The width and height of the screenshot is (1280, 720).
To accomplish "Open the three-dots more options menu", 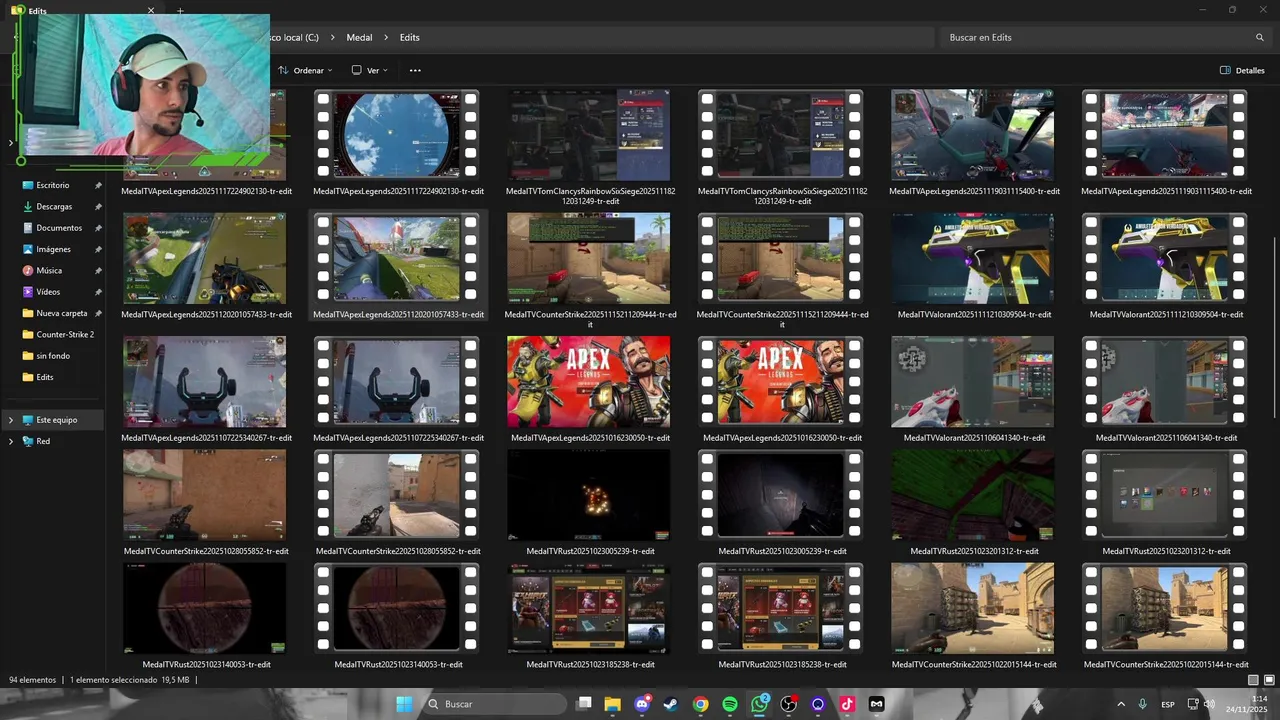I will click(415, 70).
